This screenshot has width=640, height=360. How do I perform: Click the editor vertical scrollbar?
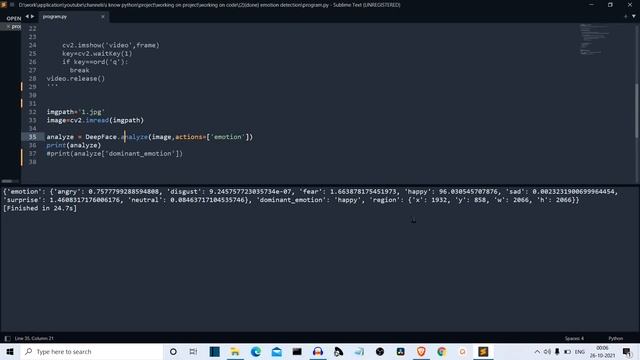[x=637, y=110]
